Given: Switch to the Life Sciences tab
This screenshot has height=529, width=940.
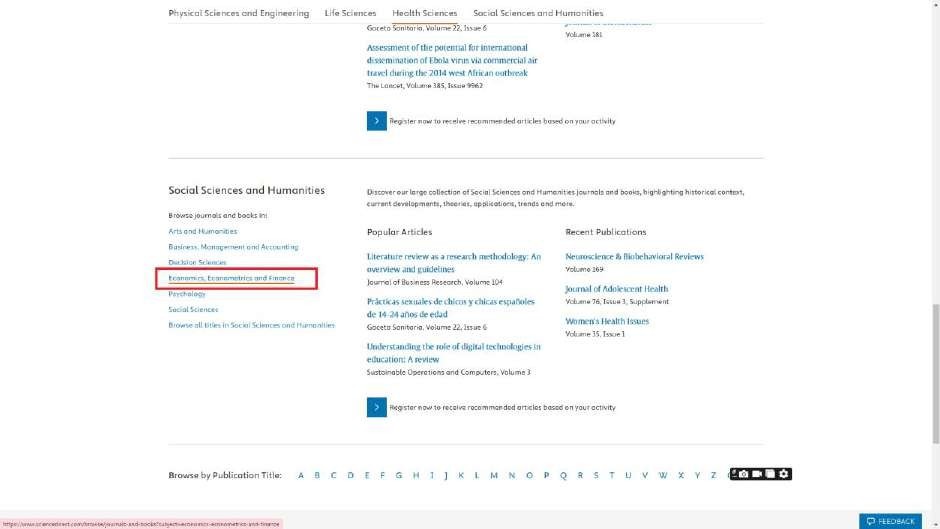Looking at the screenshot, I should (x=350, y=13).
